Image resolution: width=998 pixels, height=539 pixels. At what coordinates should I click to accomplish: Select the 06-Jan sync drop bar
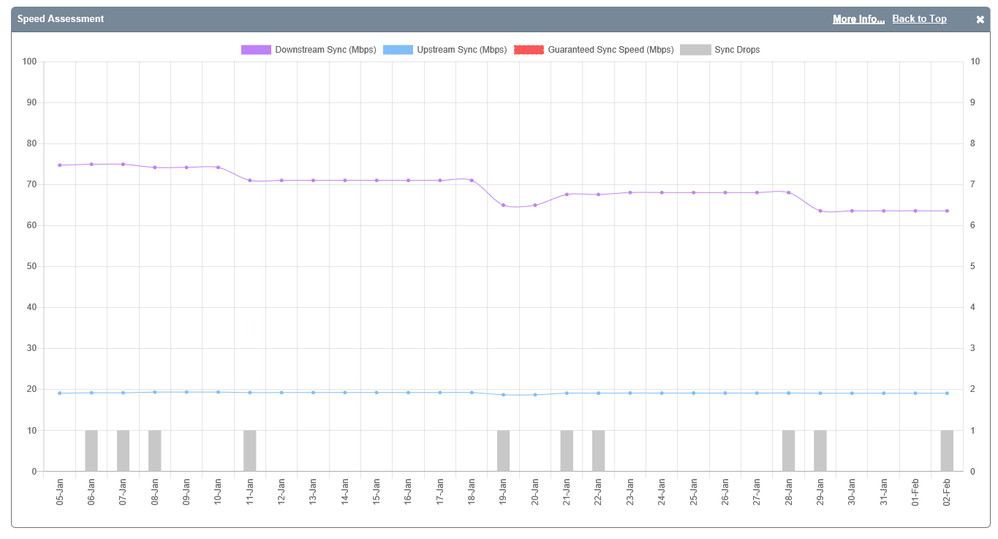coord(91,451)
